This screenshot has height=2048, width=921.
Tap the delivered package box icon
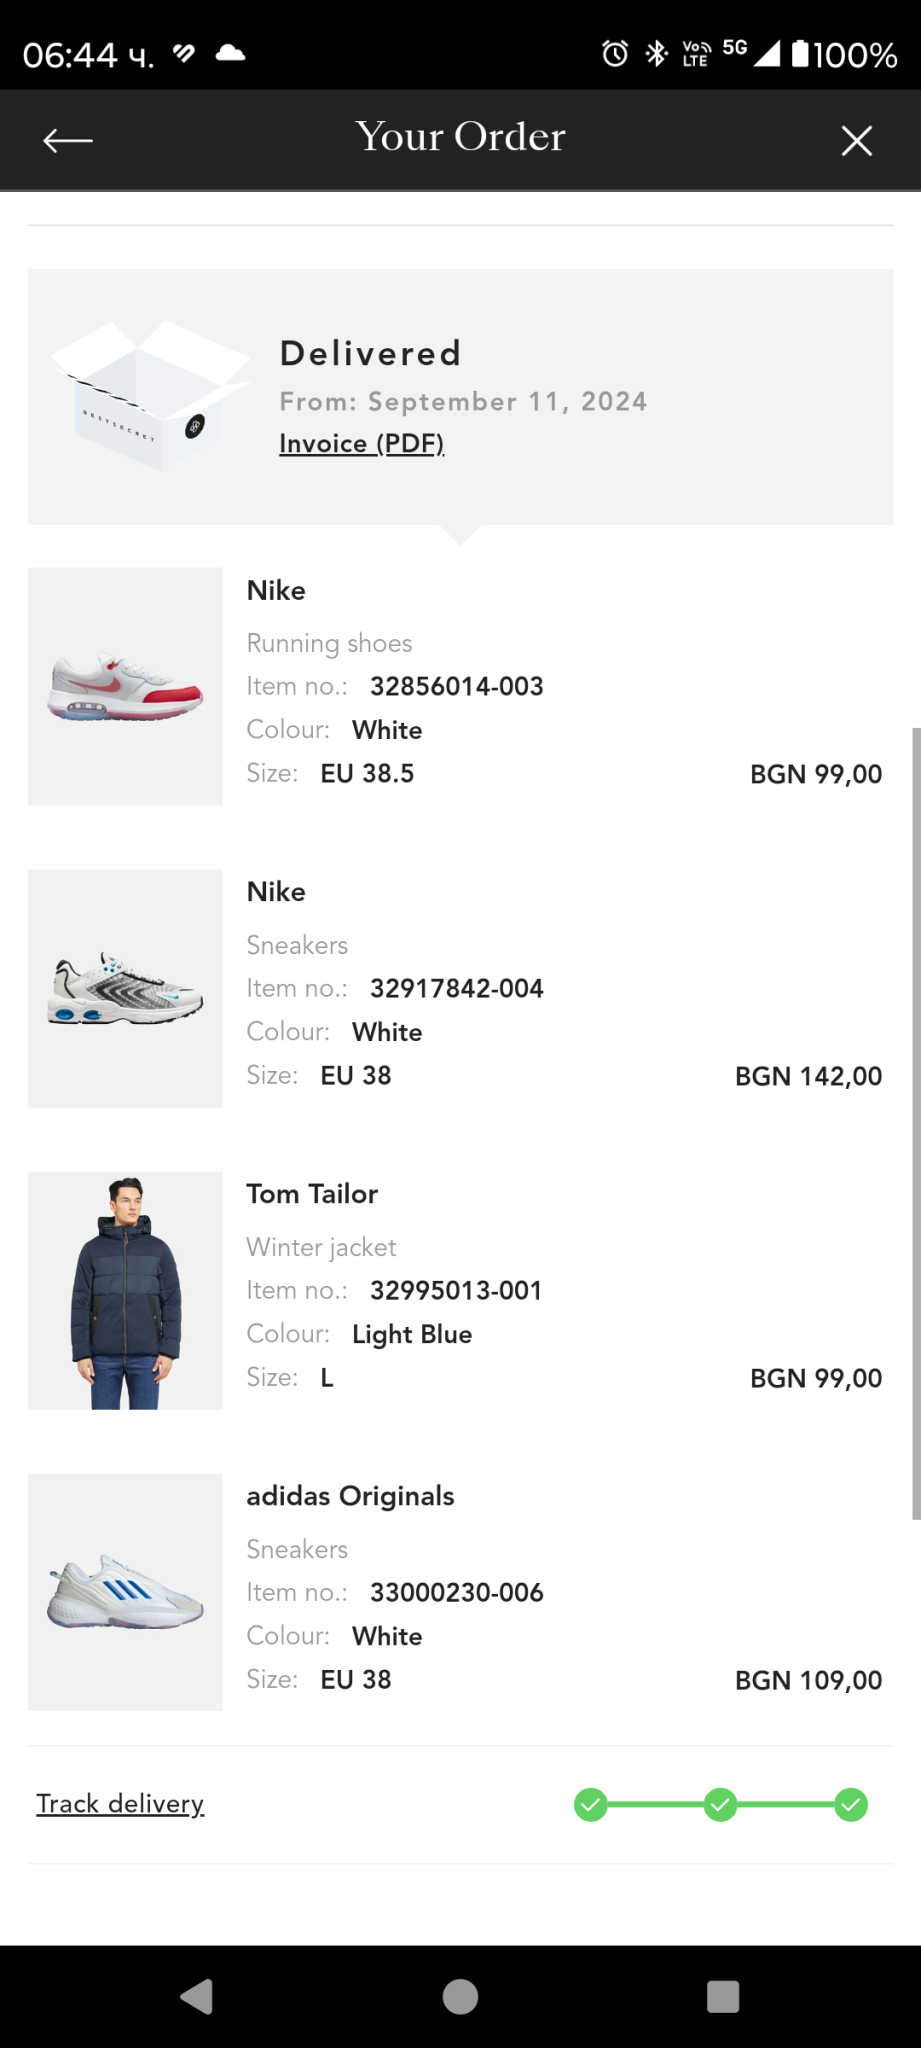[150, 396]
